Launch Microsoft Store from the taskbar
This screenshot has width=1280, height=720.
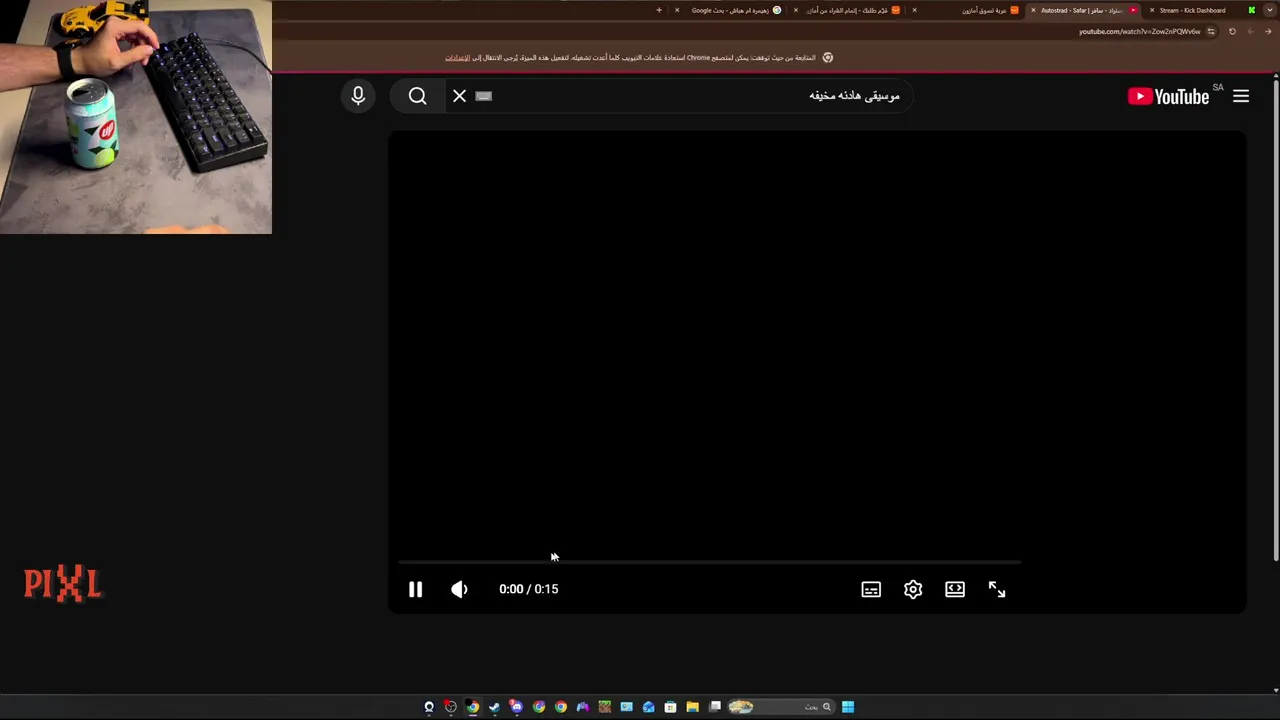(x=670, y=707)
